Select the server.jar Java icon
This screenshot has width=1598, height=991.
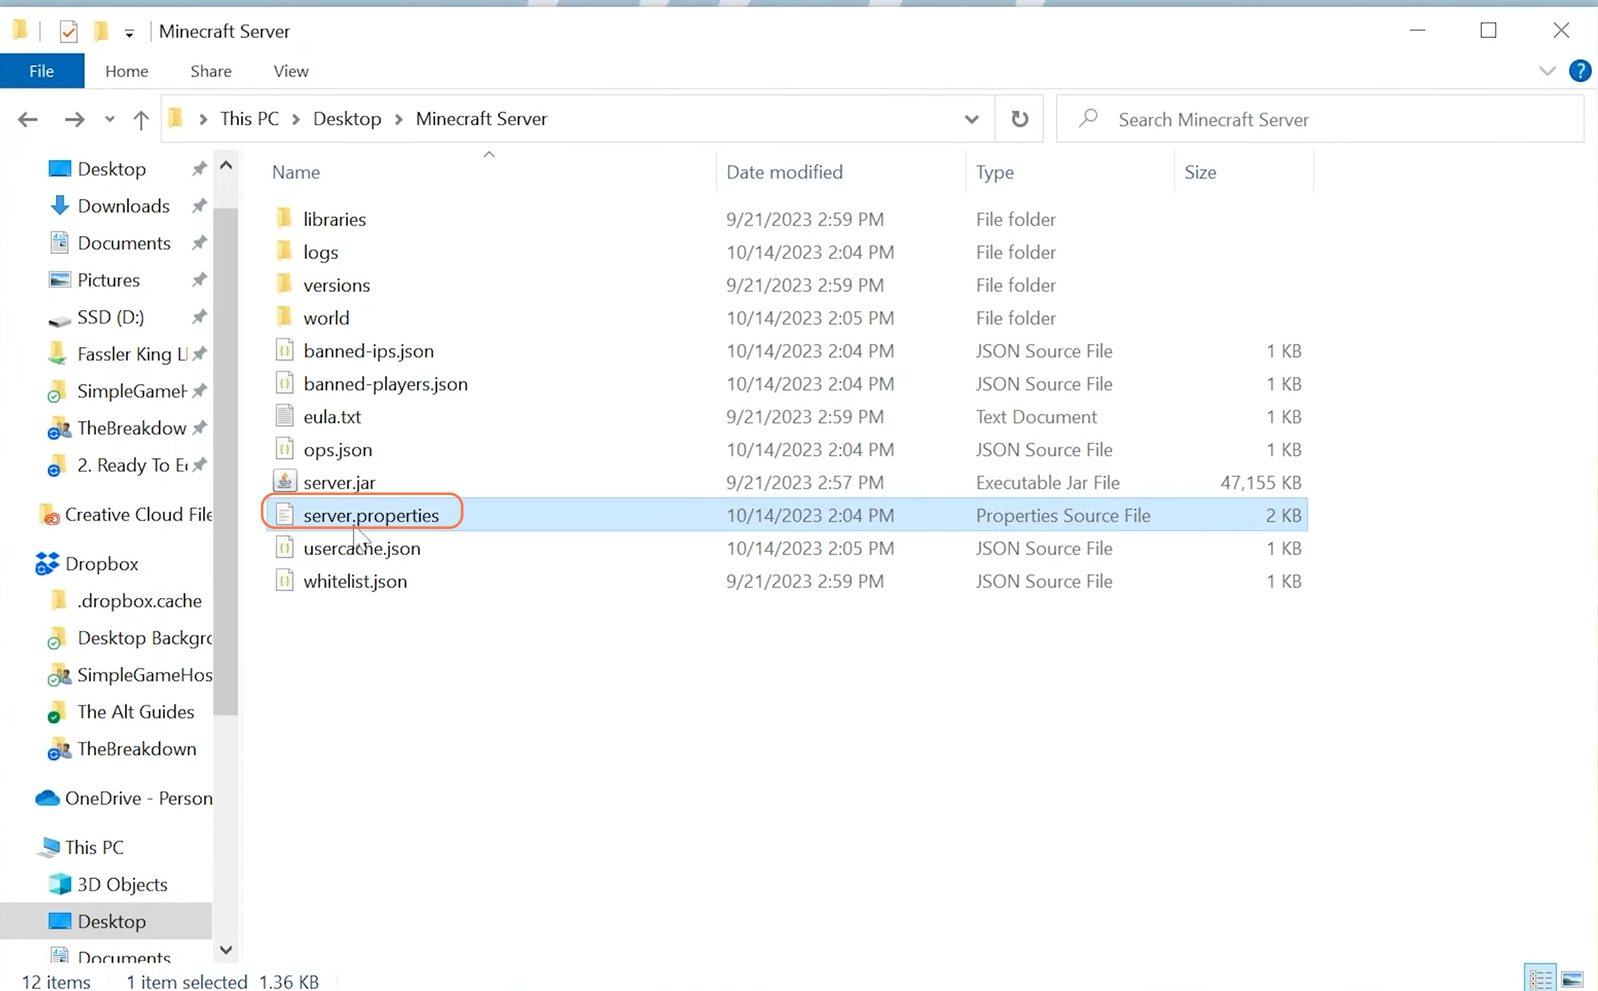pos(284,482)
